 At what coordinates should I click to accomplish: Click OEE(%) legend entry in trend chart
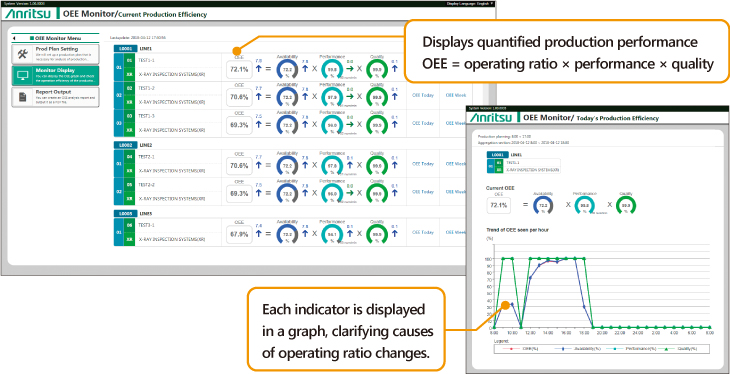pyautogui.click(x=521, y=349)
